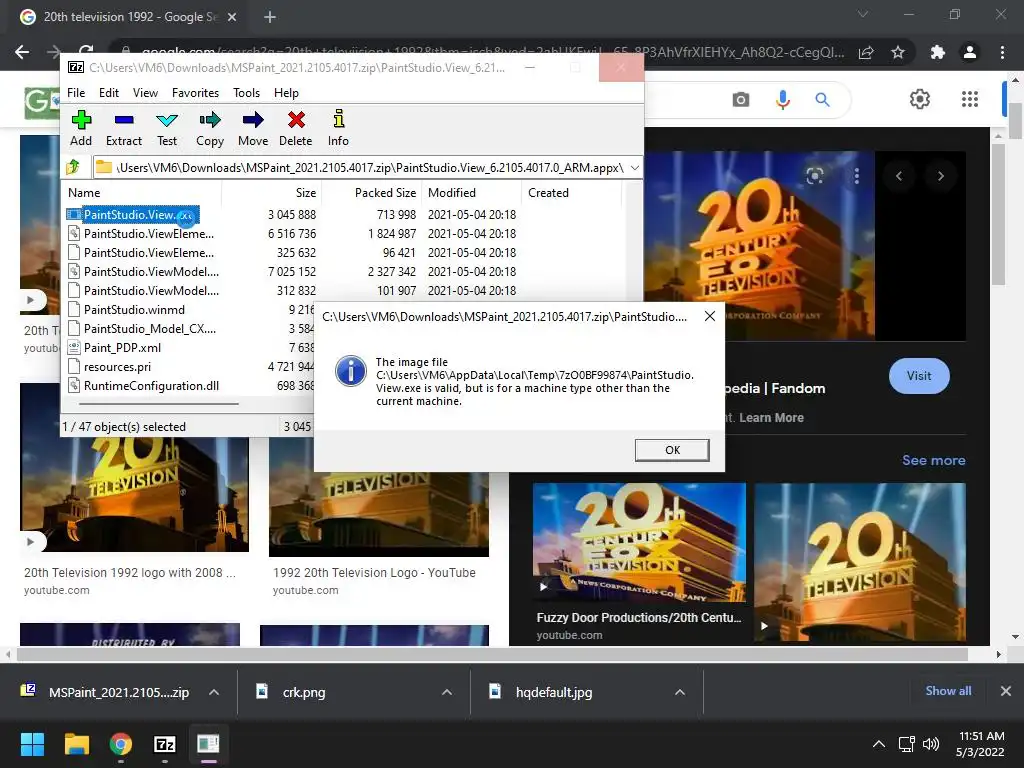Open the Edit menu in 7-Zip
This screenshot has height=768, width=1024.
coord(108,93)
